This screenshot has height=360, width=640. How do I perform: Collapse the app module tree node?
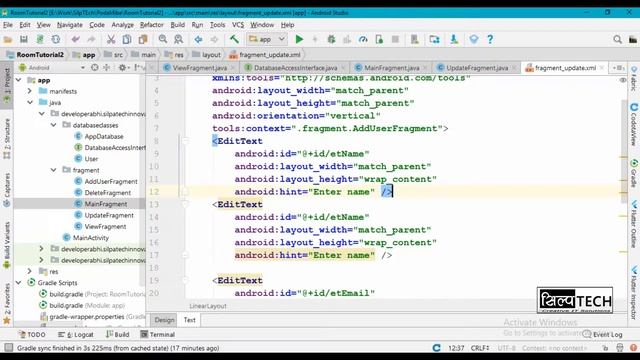19,80
